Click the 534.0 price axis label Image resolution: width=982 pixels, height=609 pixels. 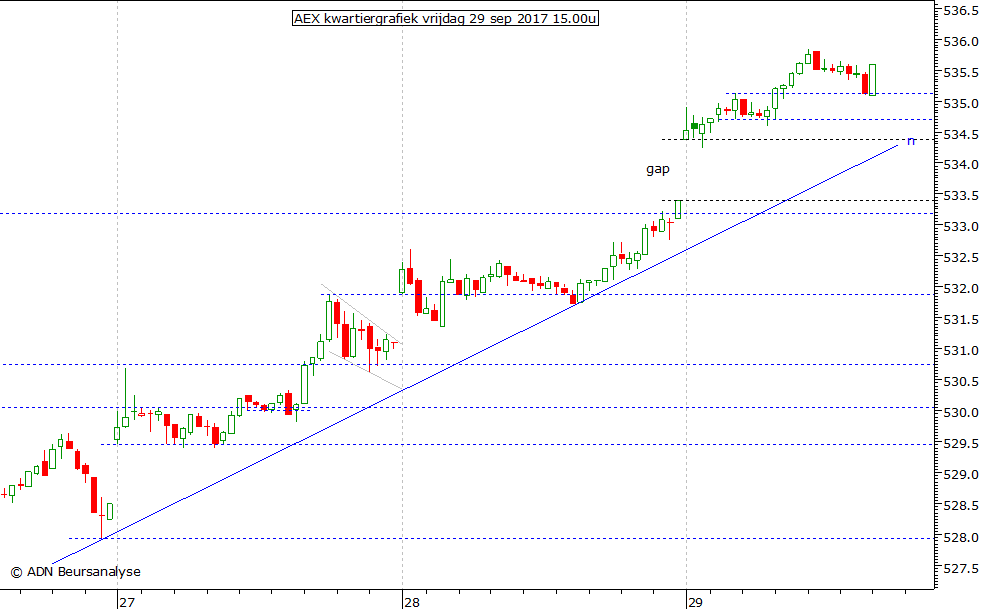tap(961, 165)
